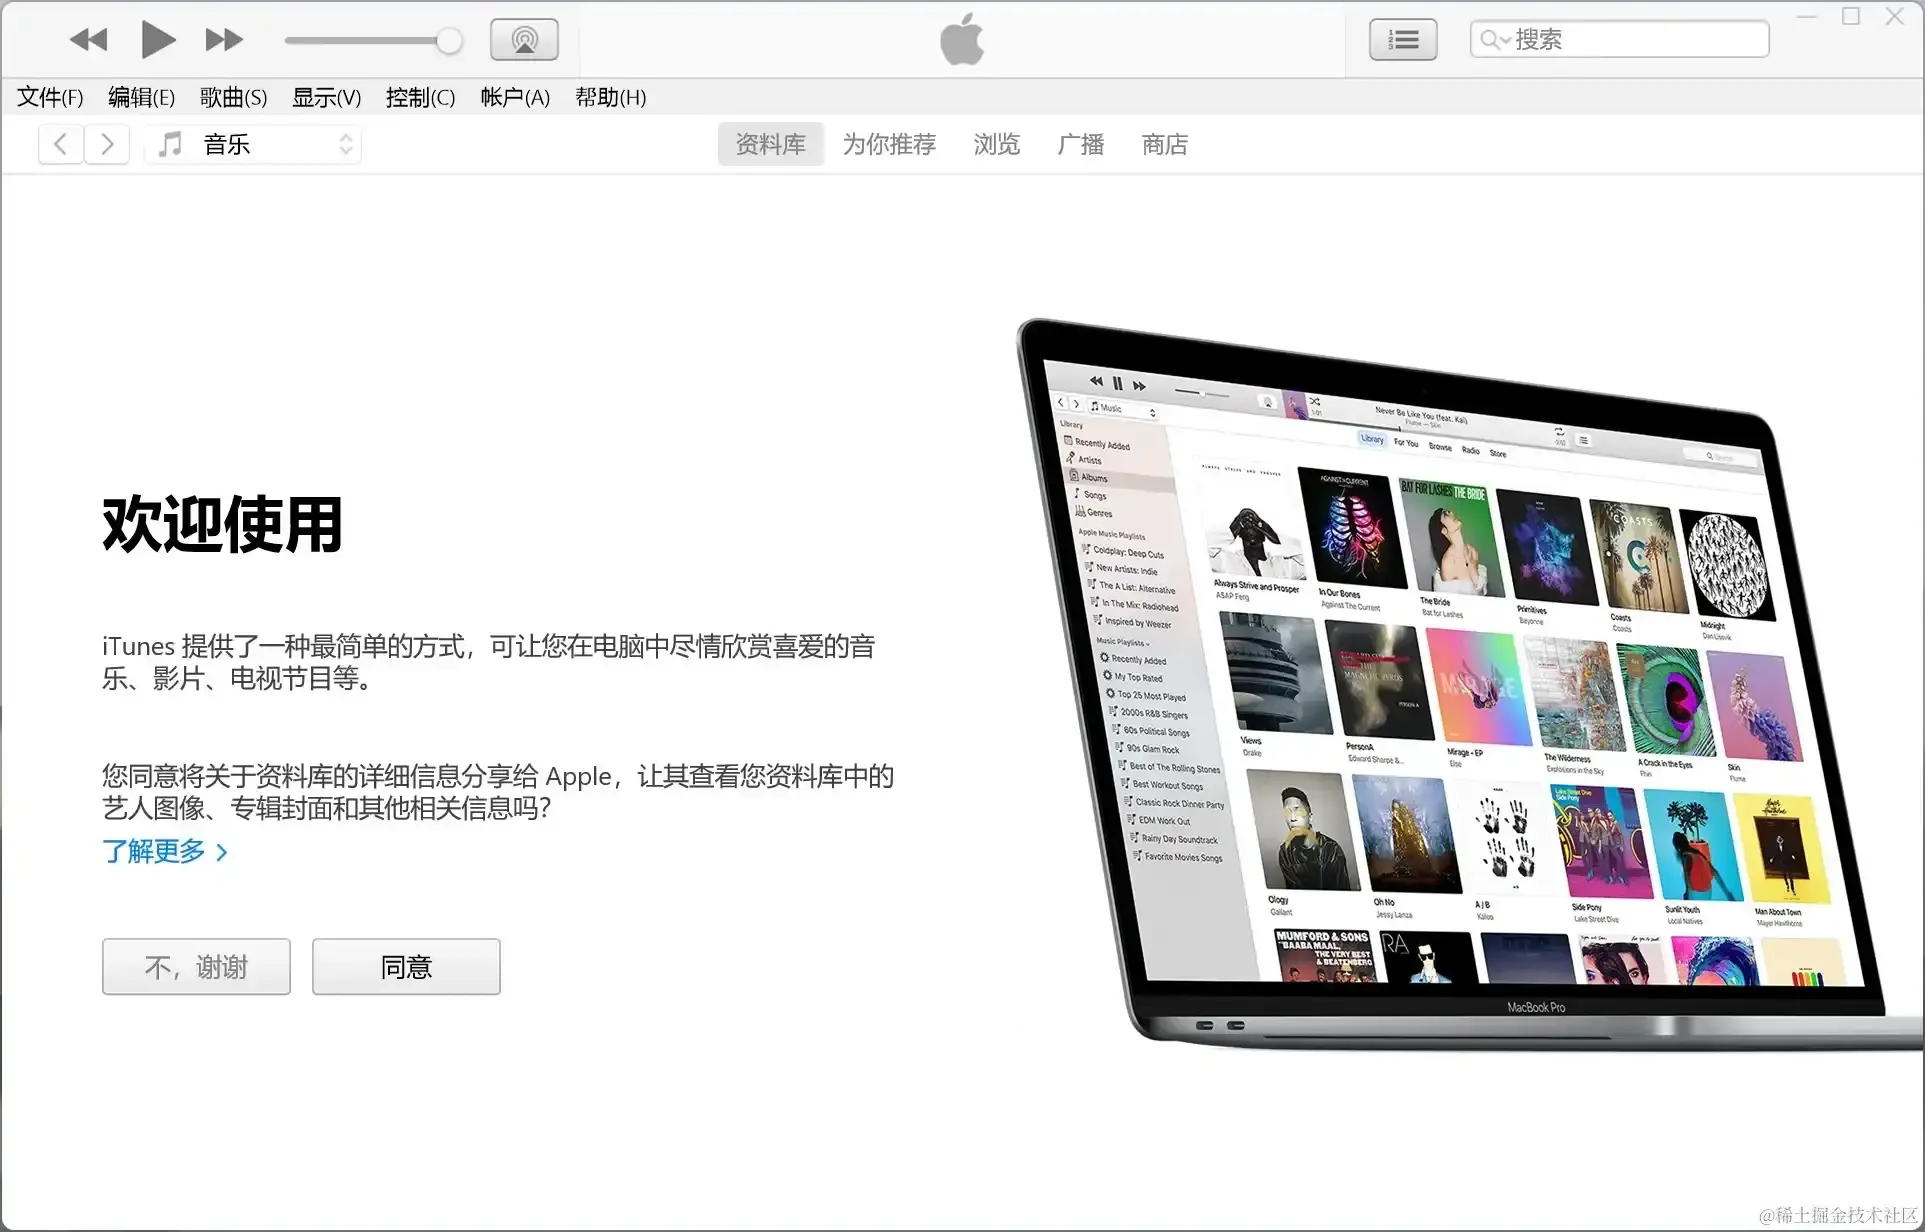Open the Up Next list button

click(1402, 40)
